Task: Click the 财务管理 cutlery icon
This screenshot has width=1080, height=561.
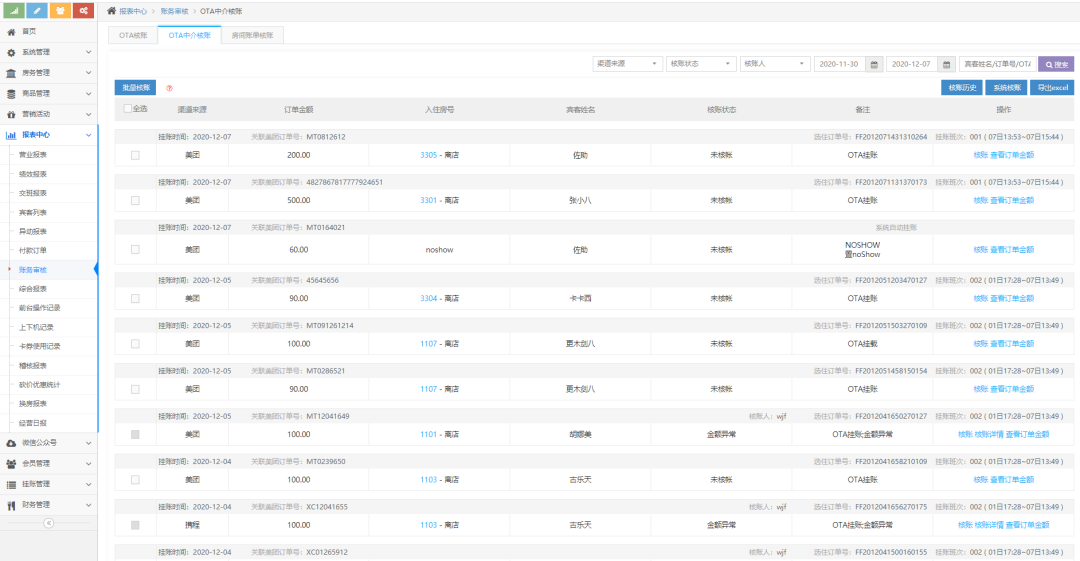Action: click(x=11, y=505)
